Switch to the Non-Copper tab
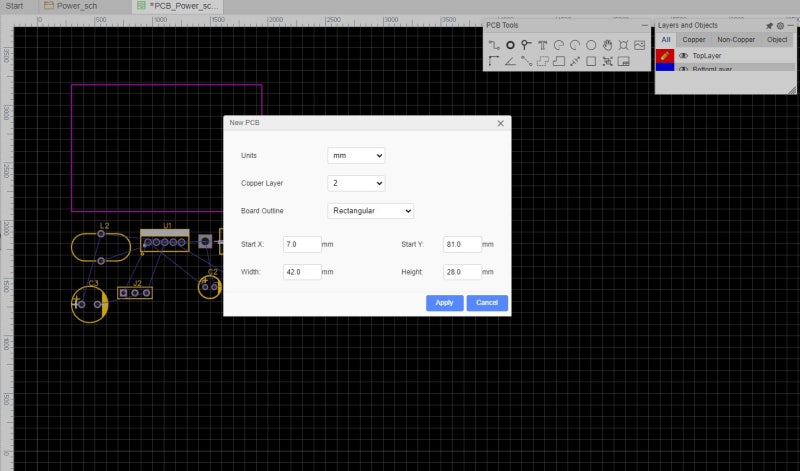The width and height of the screenshot is (800, 471). click(736, 40)
